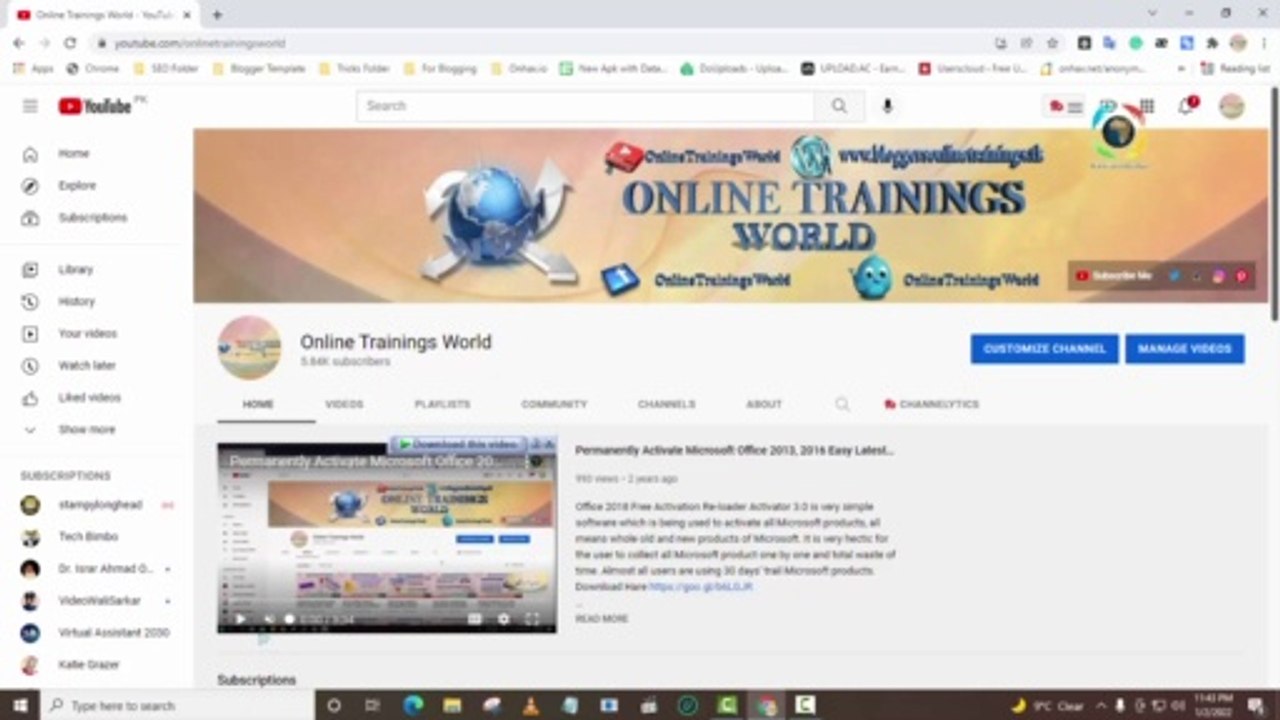
Task: Open the Chrome extensions puzzle icon
Action: click(x=1212, y=43)
